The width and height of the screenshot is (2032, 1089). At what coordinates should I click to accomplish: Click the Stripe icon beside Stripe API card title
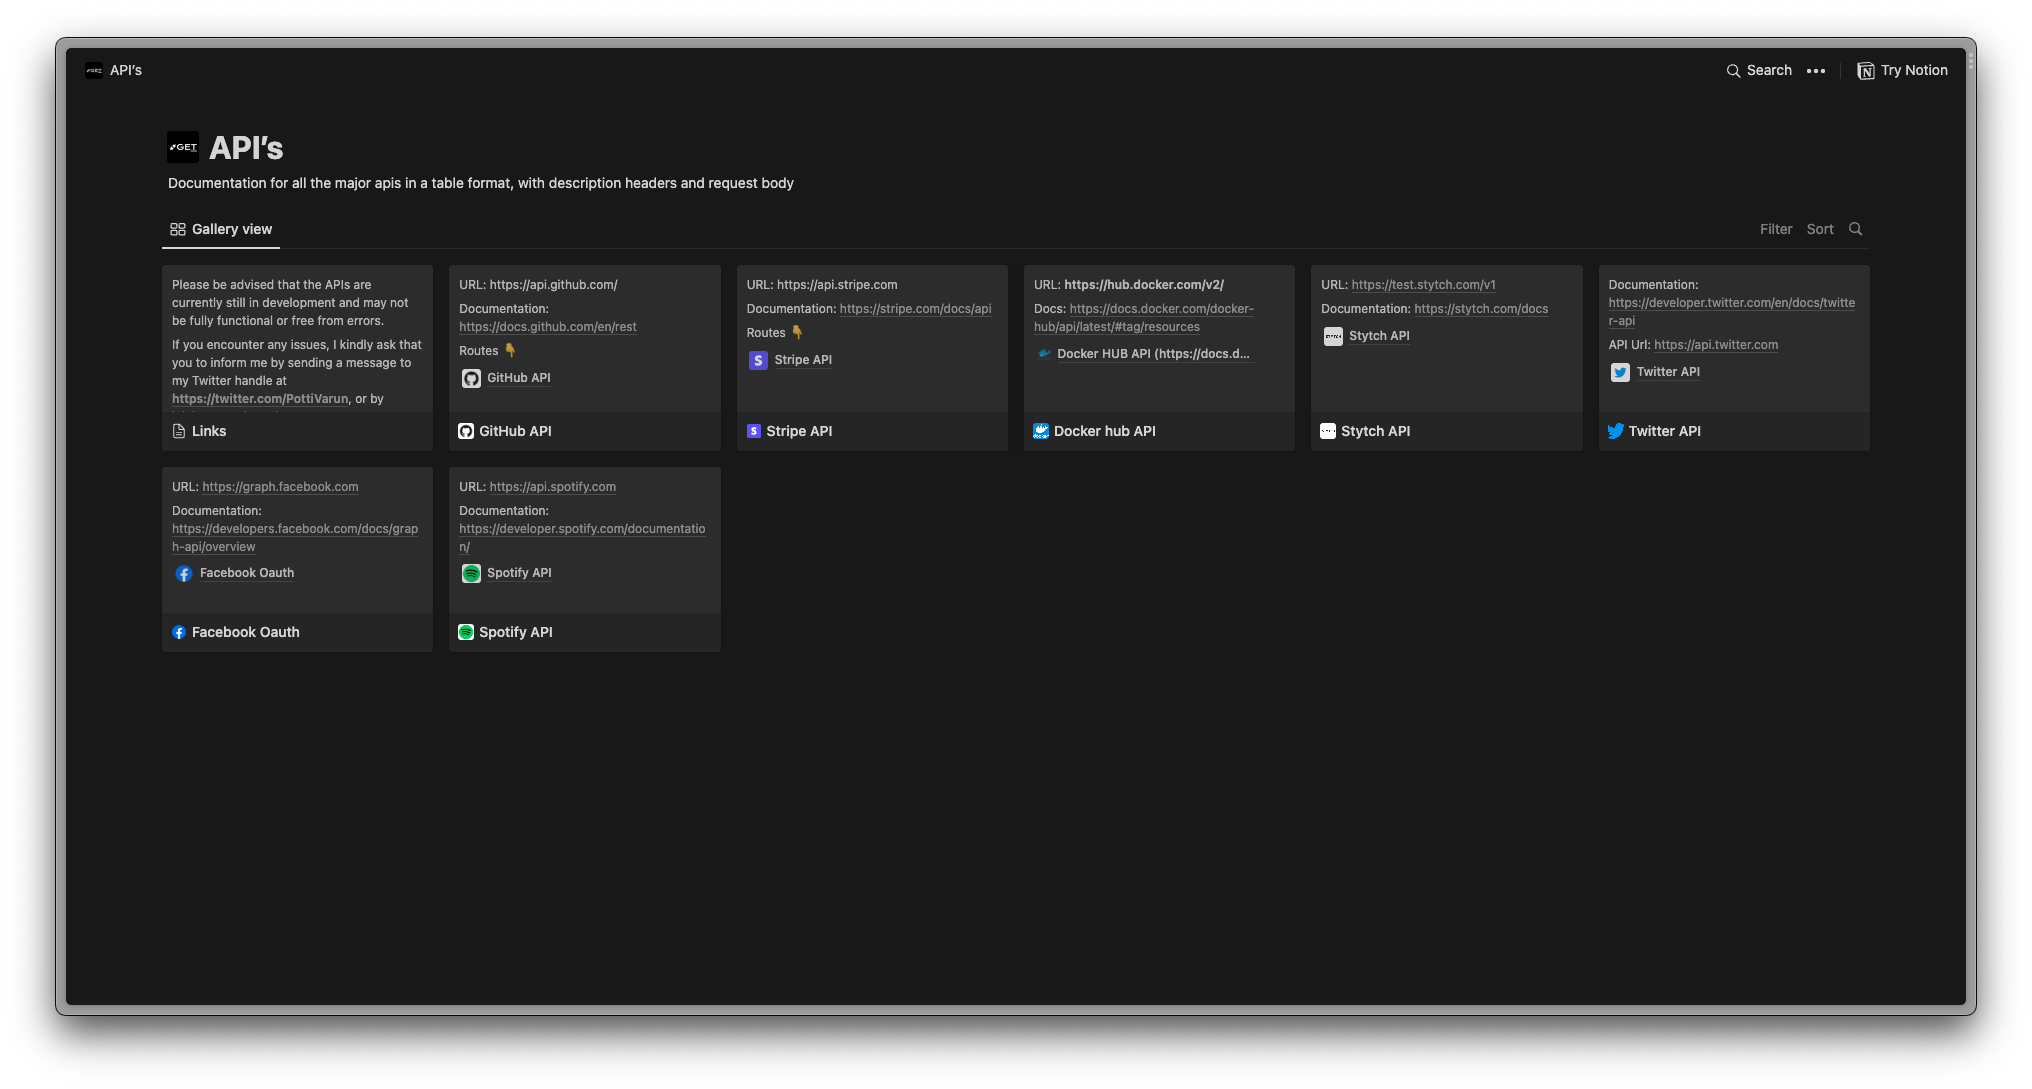click(754, 431)
